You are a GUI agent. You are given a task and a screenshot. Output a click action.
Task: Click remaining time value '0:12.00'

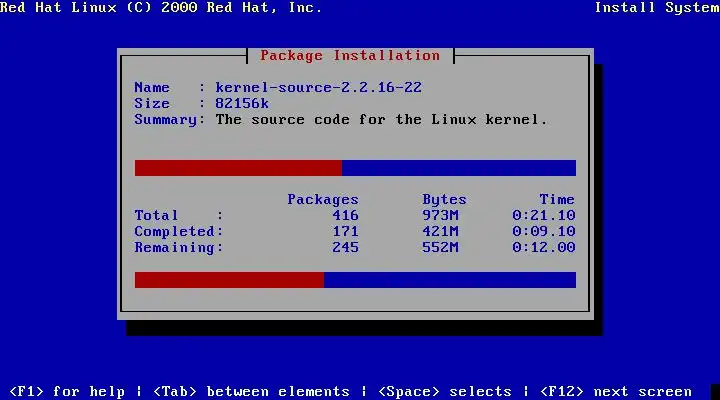click(x=544, y=248)
